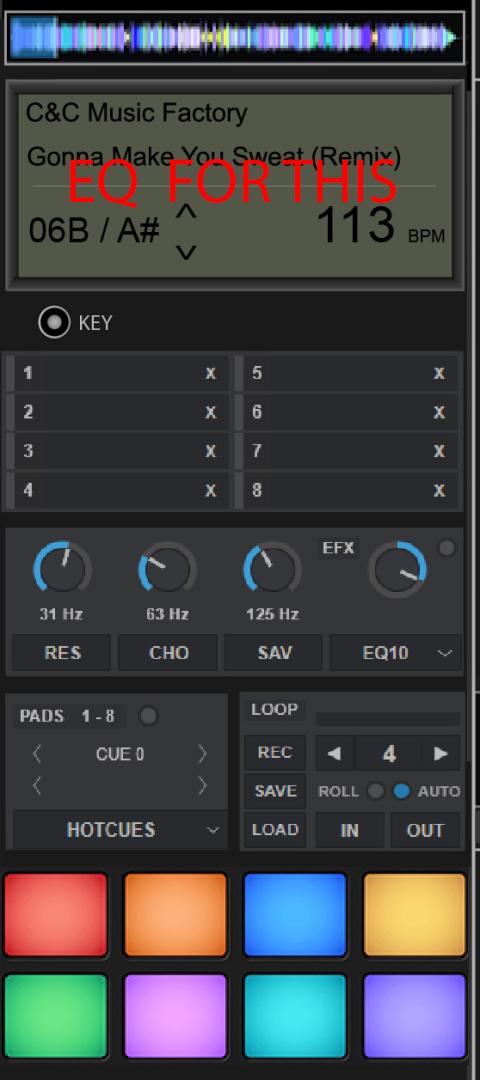480x1080 pixels.
Task: Halve loop length with left triangle
Action: click(x=335, y=753)
